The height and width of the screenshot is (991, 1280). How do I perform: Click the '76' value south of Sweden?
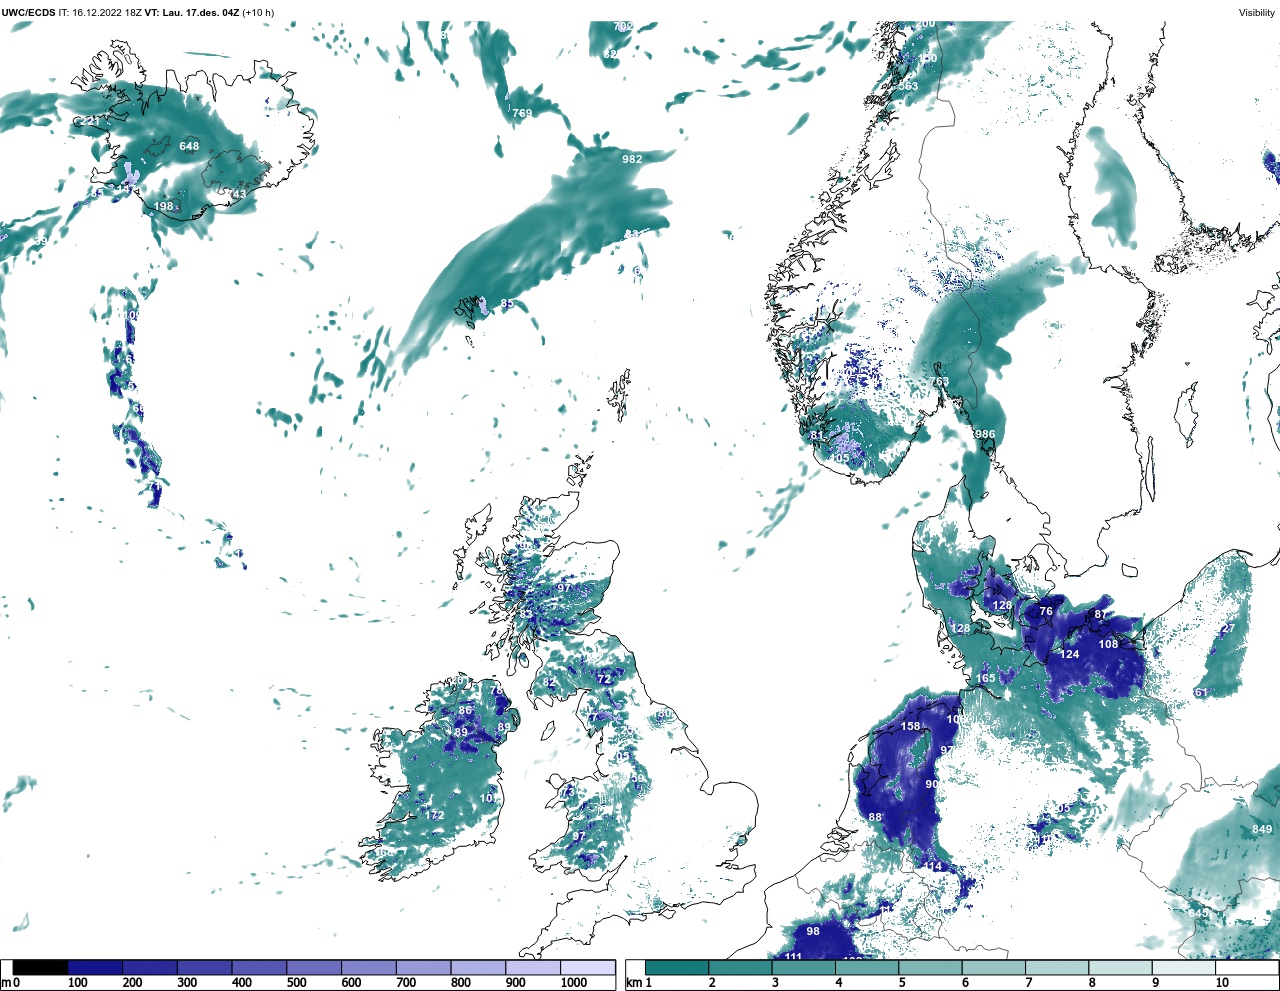point(1046,612)
